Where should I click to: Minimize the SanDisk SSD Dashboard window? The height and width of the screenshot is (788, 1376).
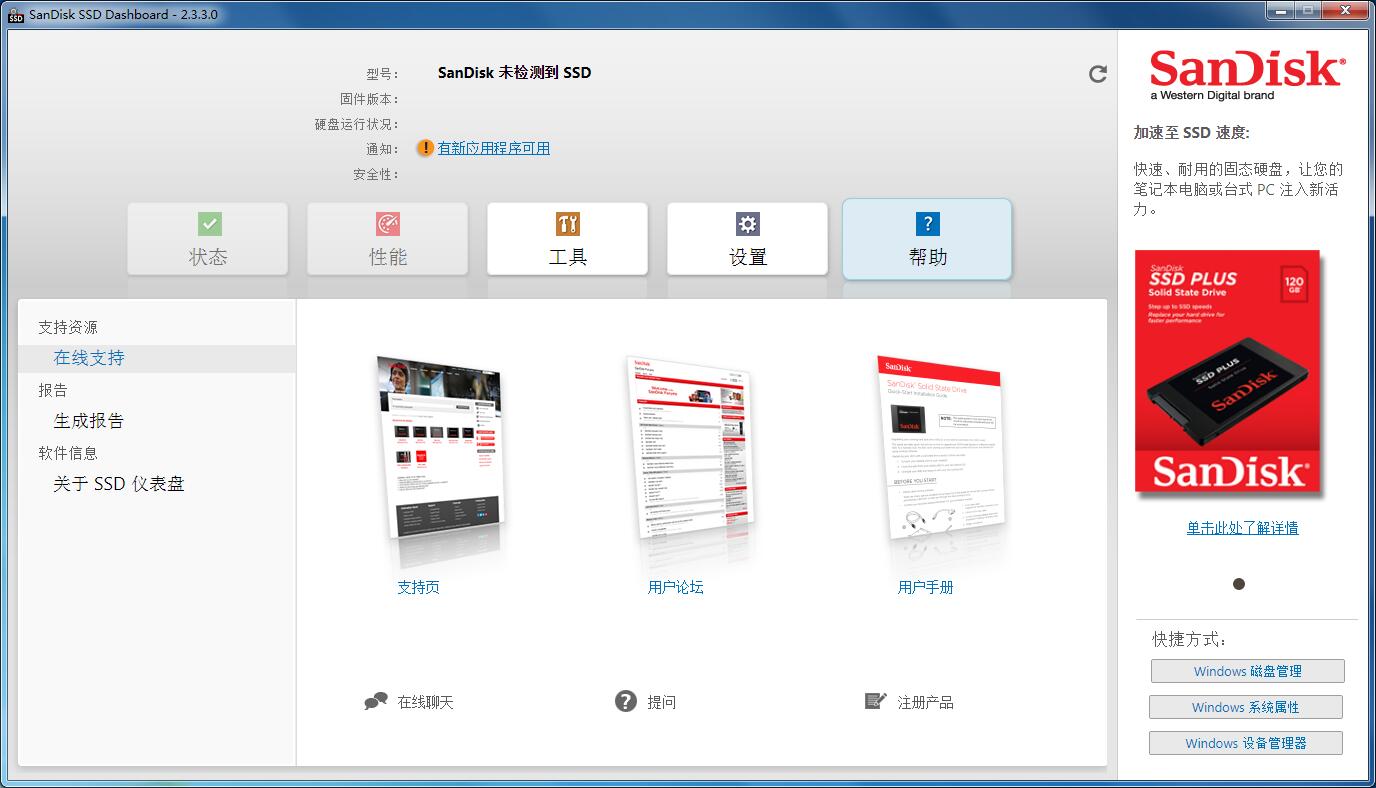pyautogui.click(x=1280, y=11)
